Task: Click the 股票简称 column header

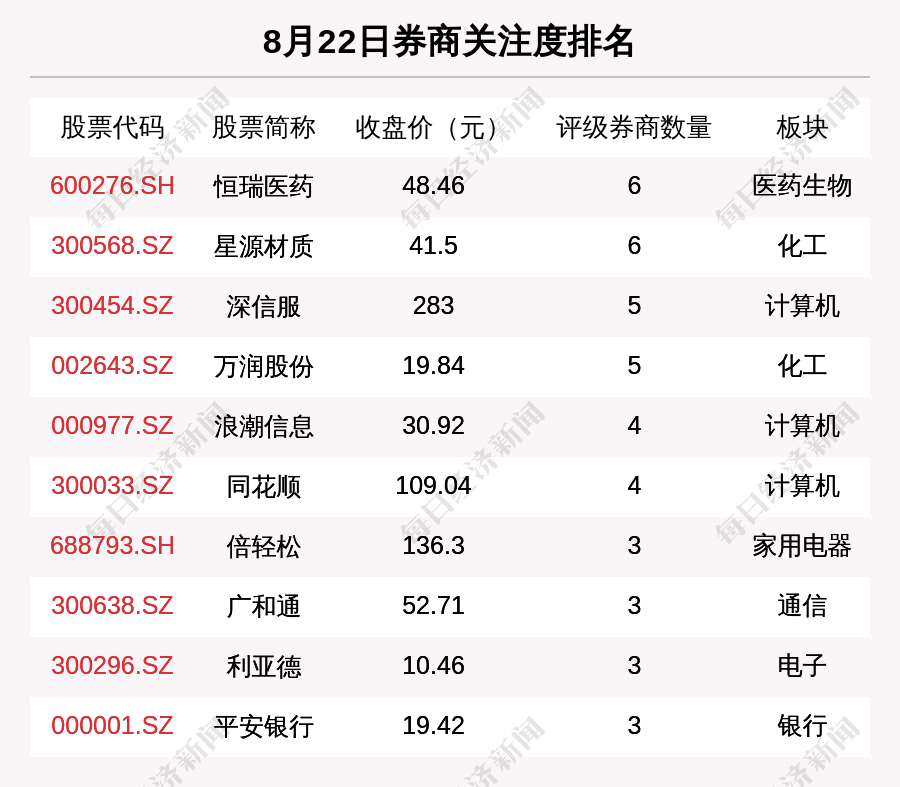Action: click(263, 127)
